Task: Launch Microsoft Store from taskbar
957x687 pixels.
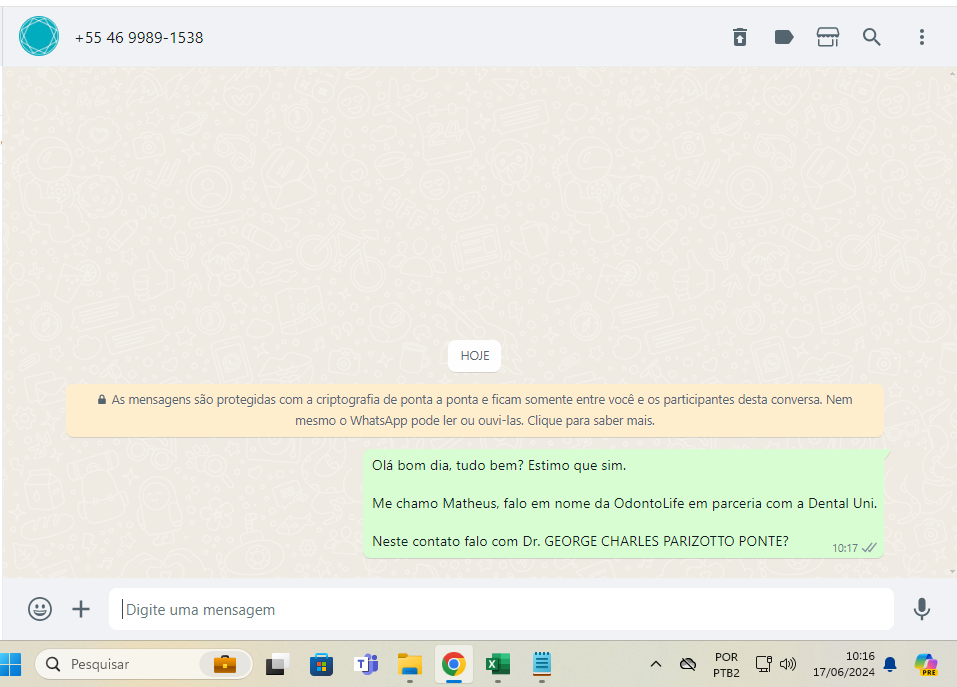Action: (x=321, y=664)
